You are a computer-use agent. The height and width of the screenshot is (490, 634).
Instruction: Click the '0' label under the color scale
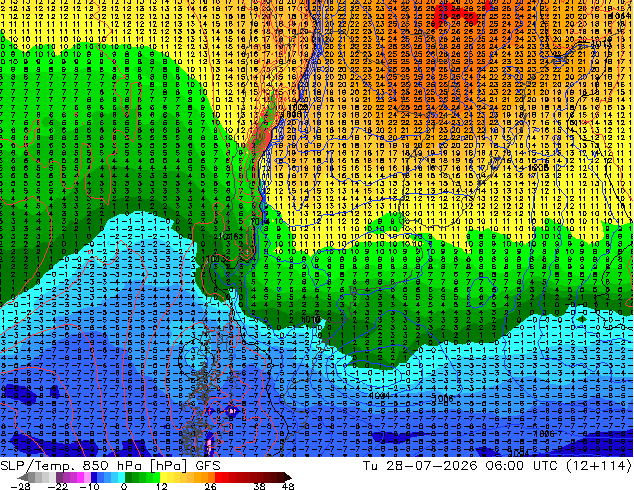[124, 486]
